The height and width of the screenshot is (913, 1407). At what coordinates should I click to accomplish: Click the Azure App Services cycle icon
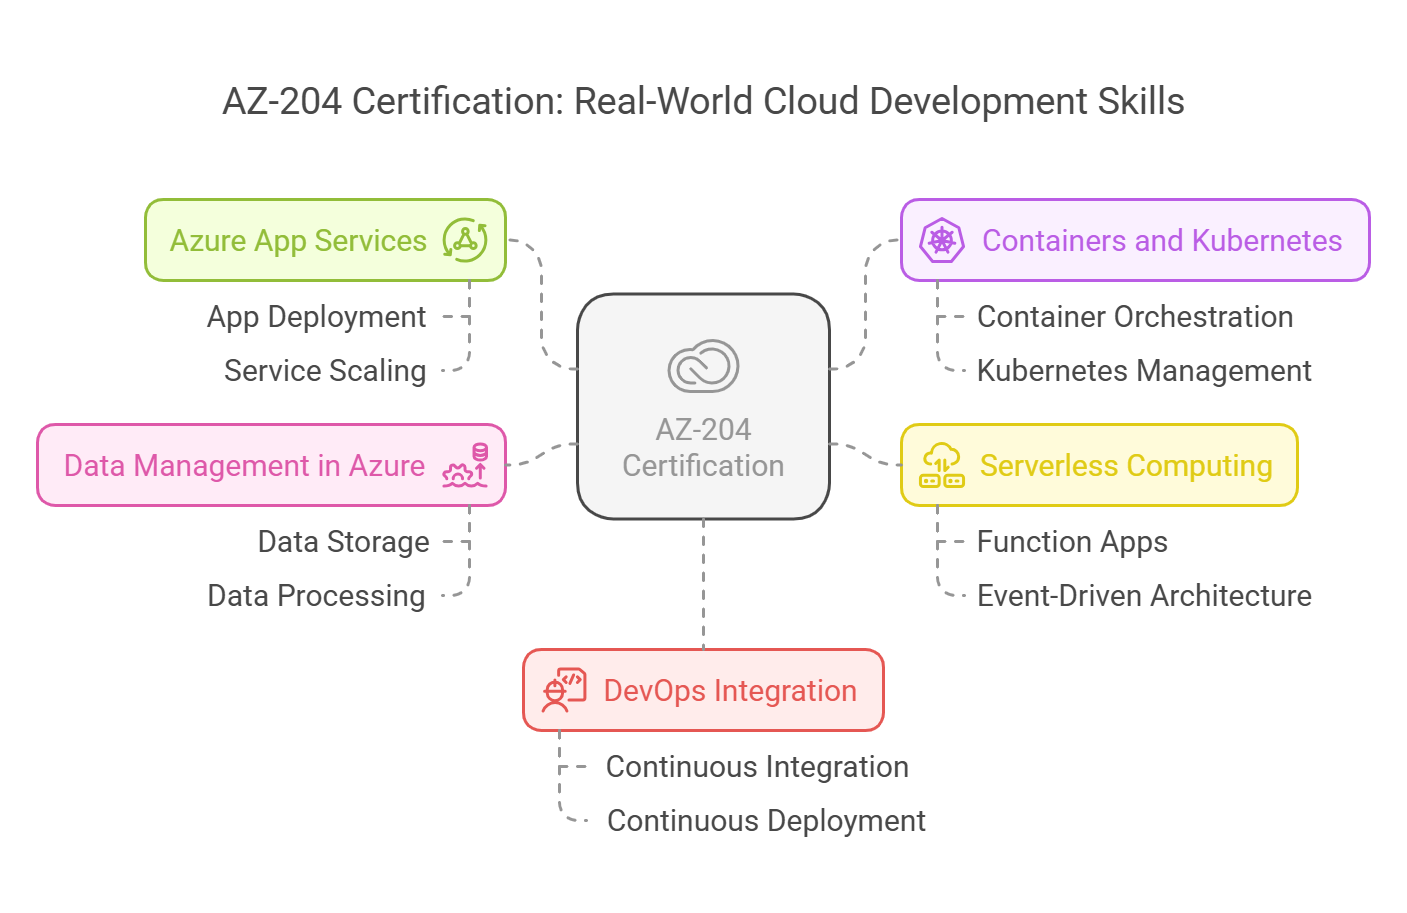465,240
